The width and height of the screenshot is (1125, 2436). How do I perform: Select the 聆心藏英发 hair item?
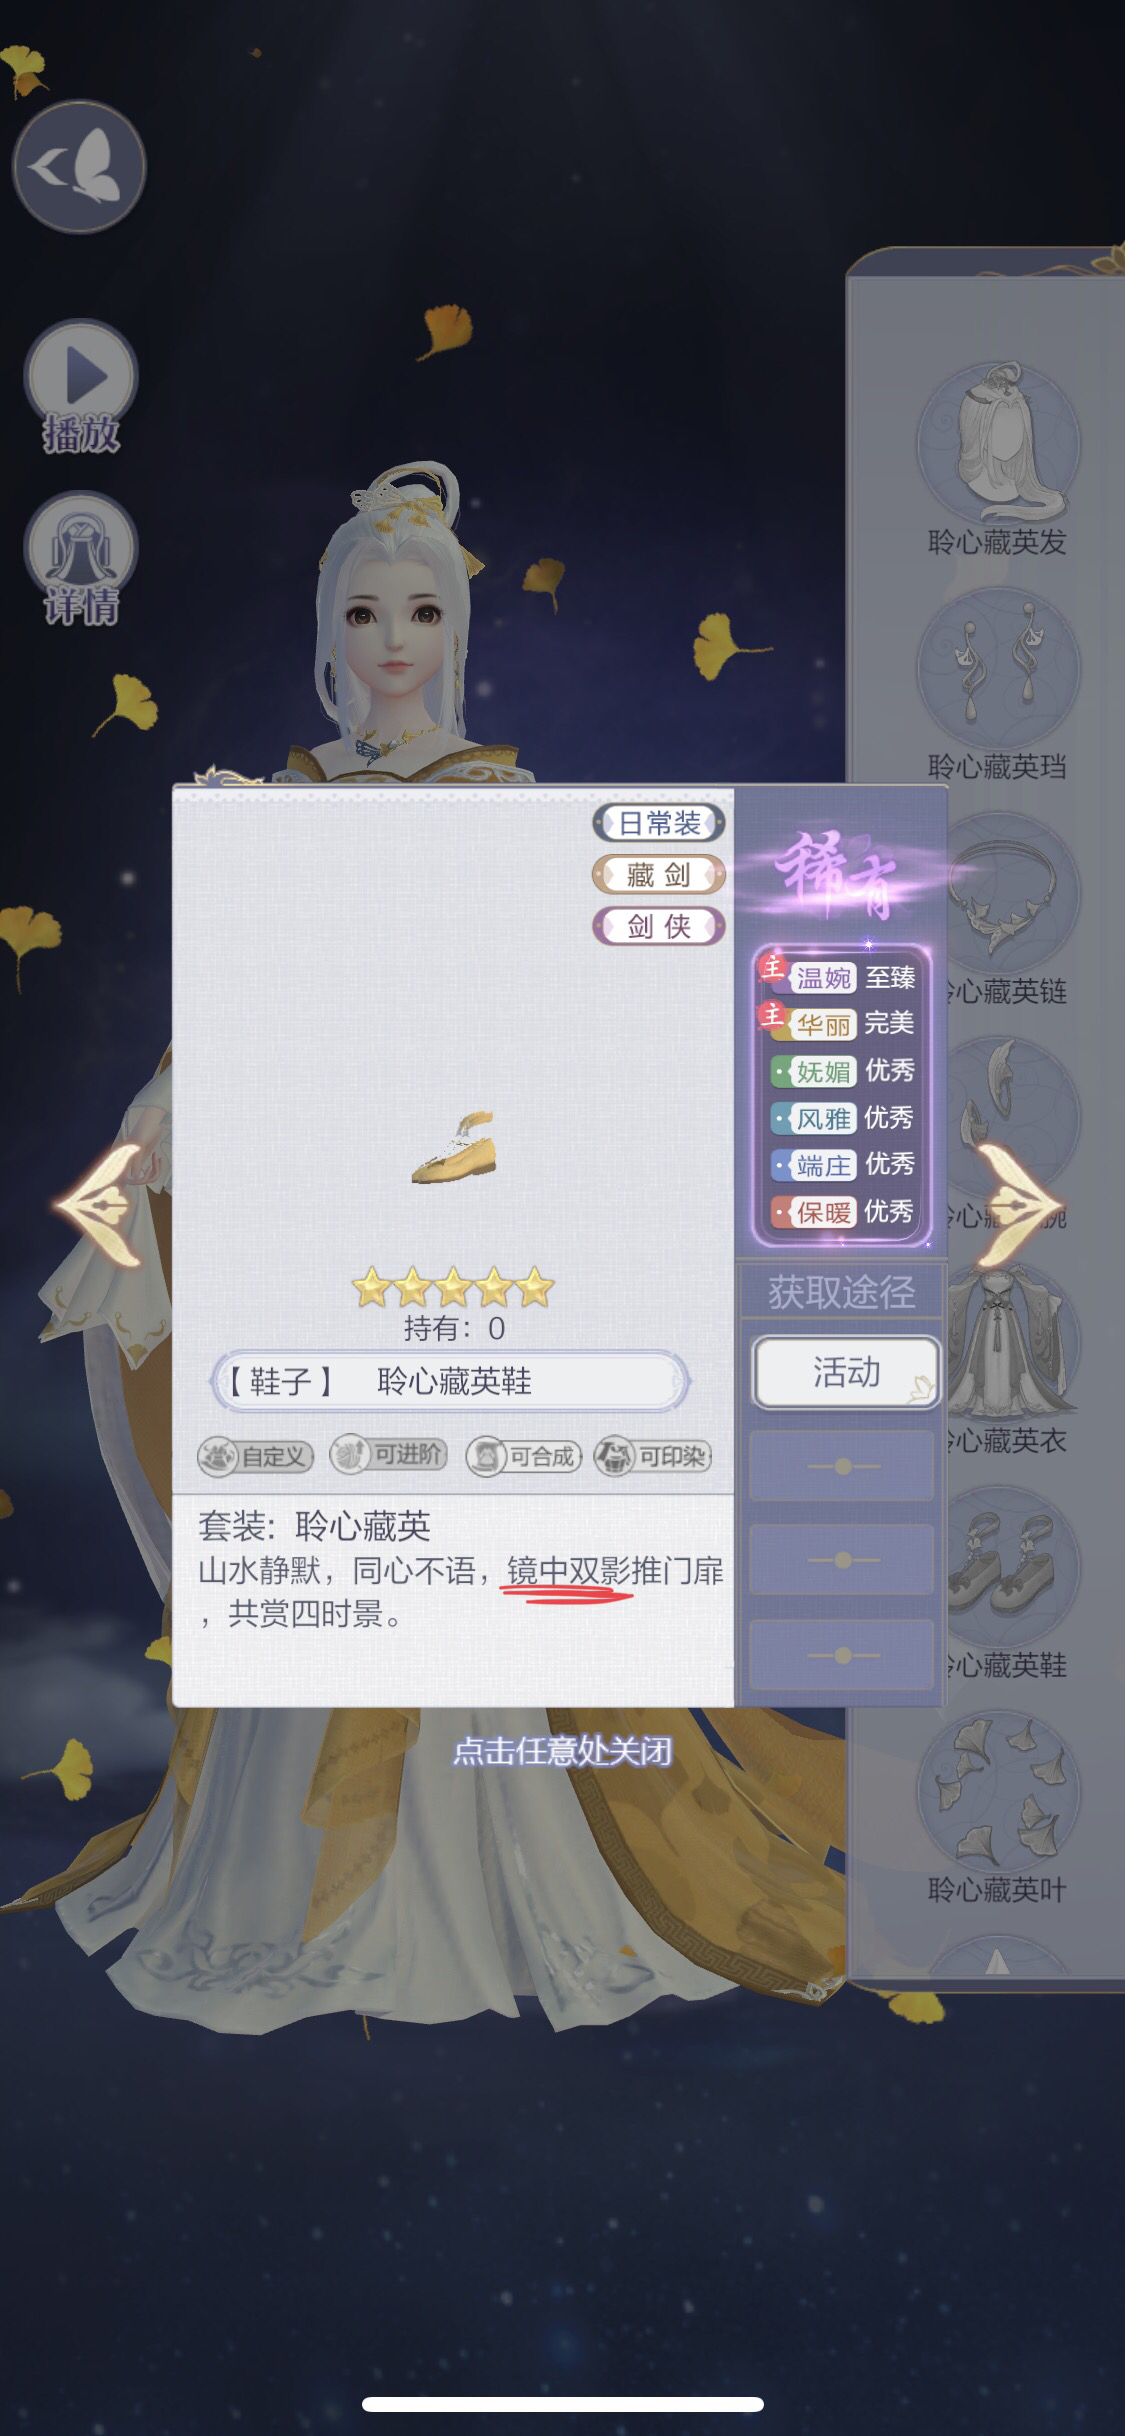pyautogui.click(x=997, y=460)
